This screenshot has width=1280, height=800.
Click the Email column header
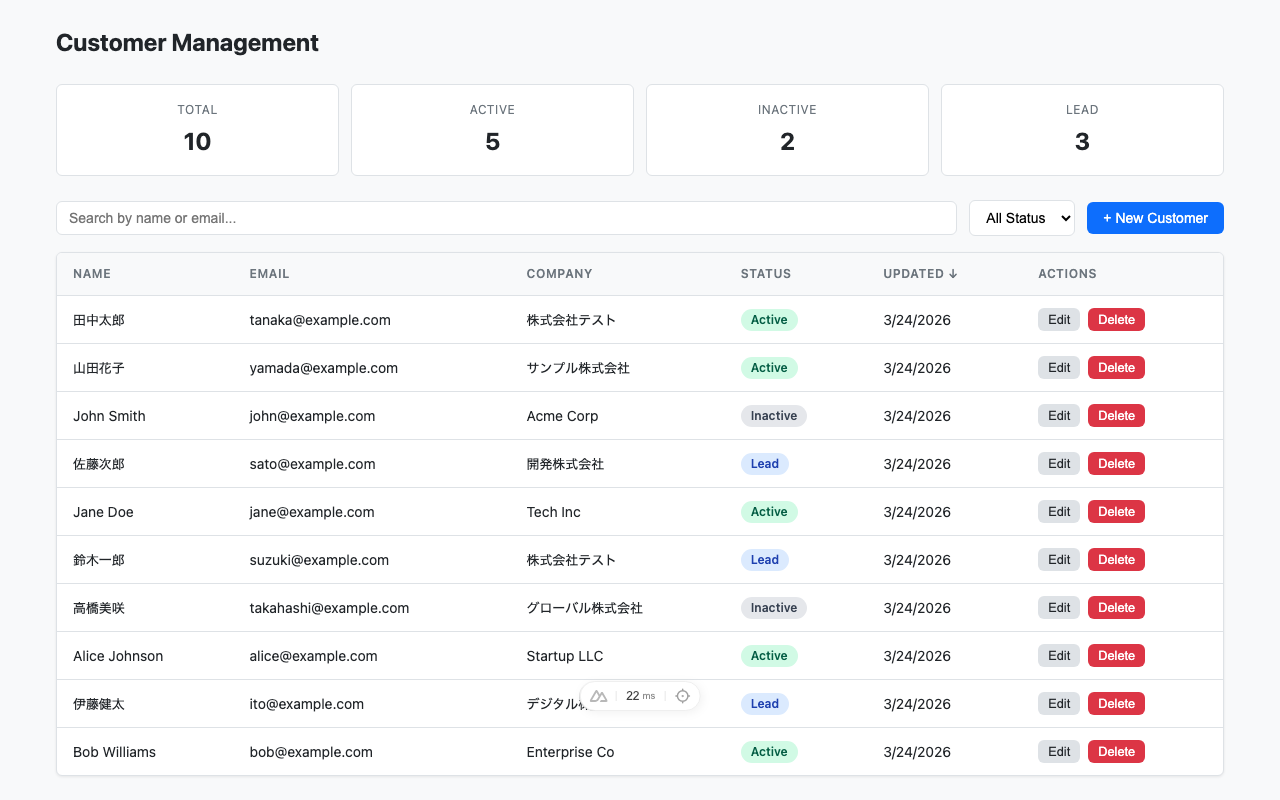point(269,274)
